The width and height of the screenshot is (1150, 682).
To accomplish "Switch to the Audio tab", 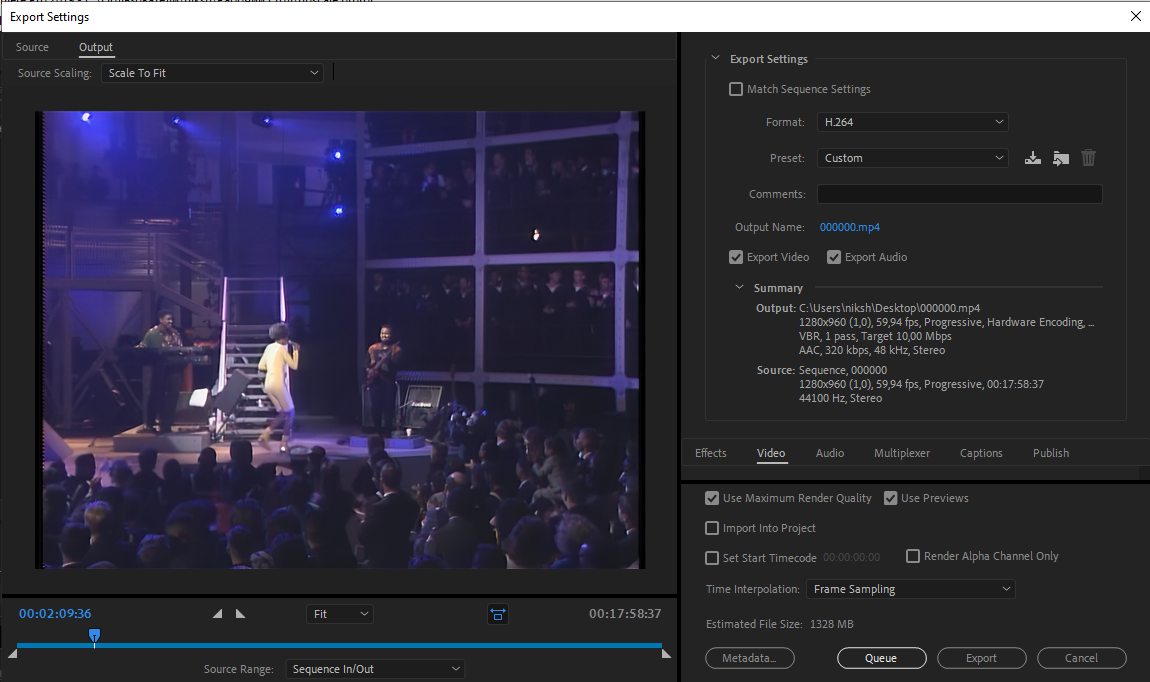I will [x=829, y=453].
